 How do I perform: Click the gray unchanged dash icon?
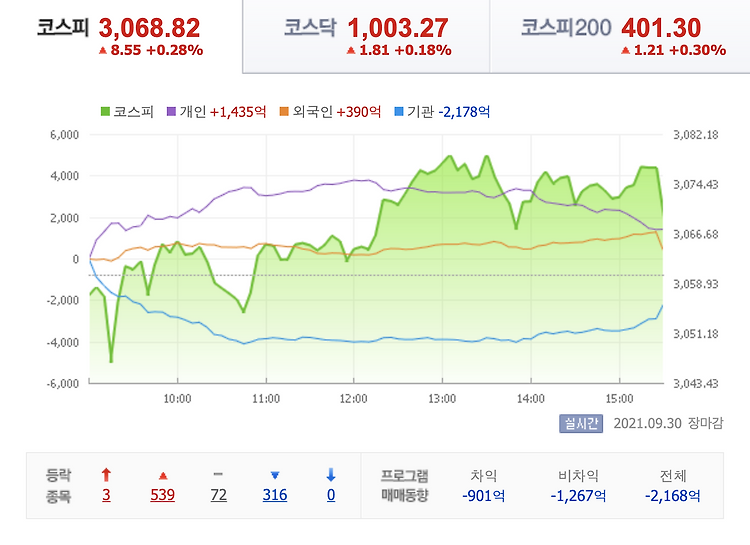click(218, 474)
